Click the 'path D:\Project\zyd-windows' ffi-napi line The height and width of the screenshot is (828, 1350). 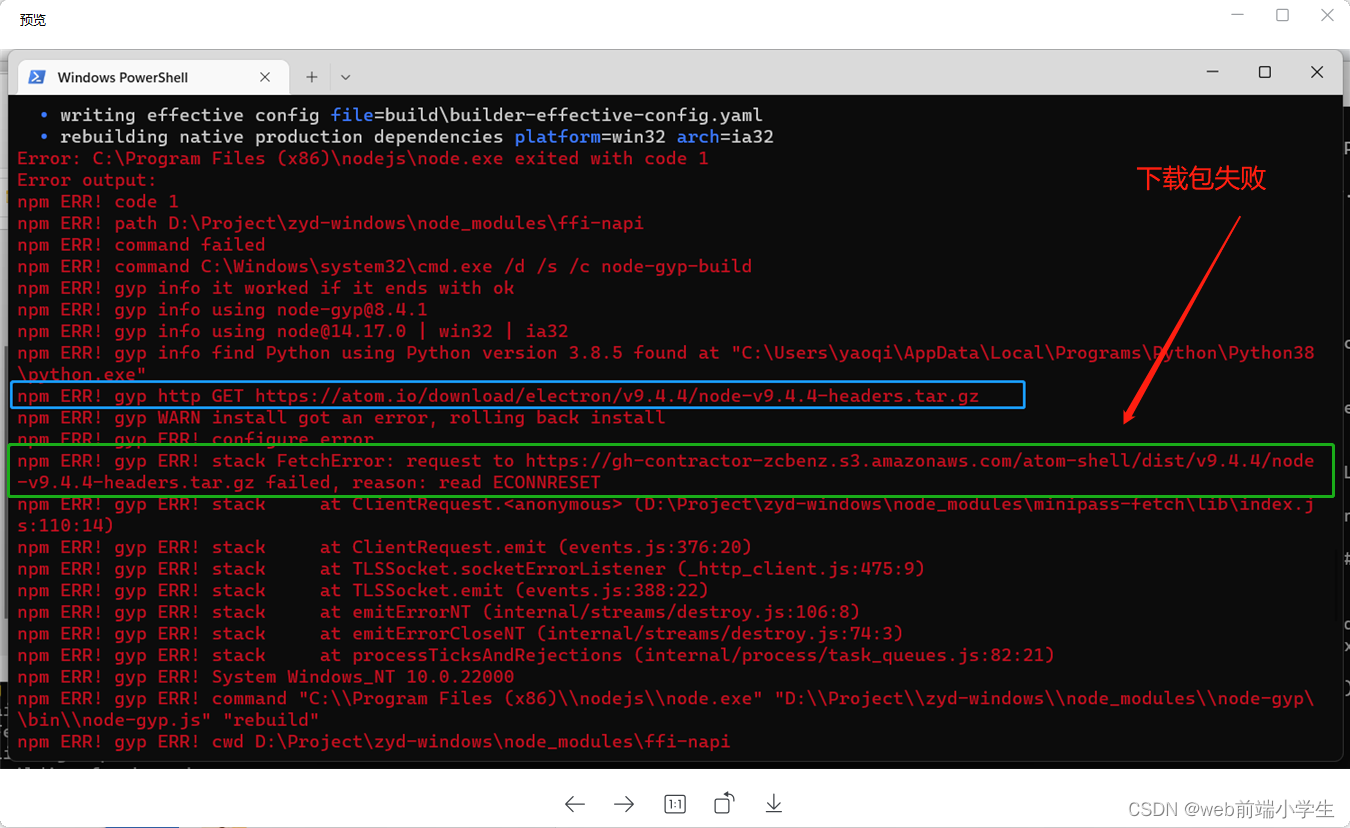[330, 223]
